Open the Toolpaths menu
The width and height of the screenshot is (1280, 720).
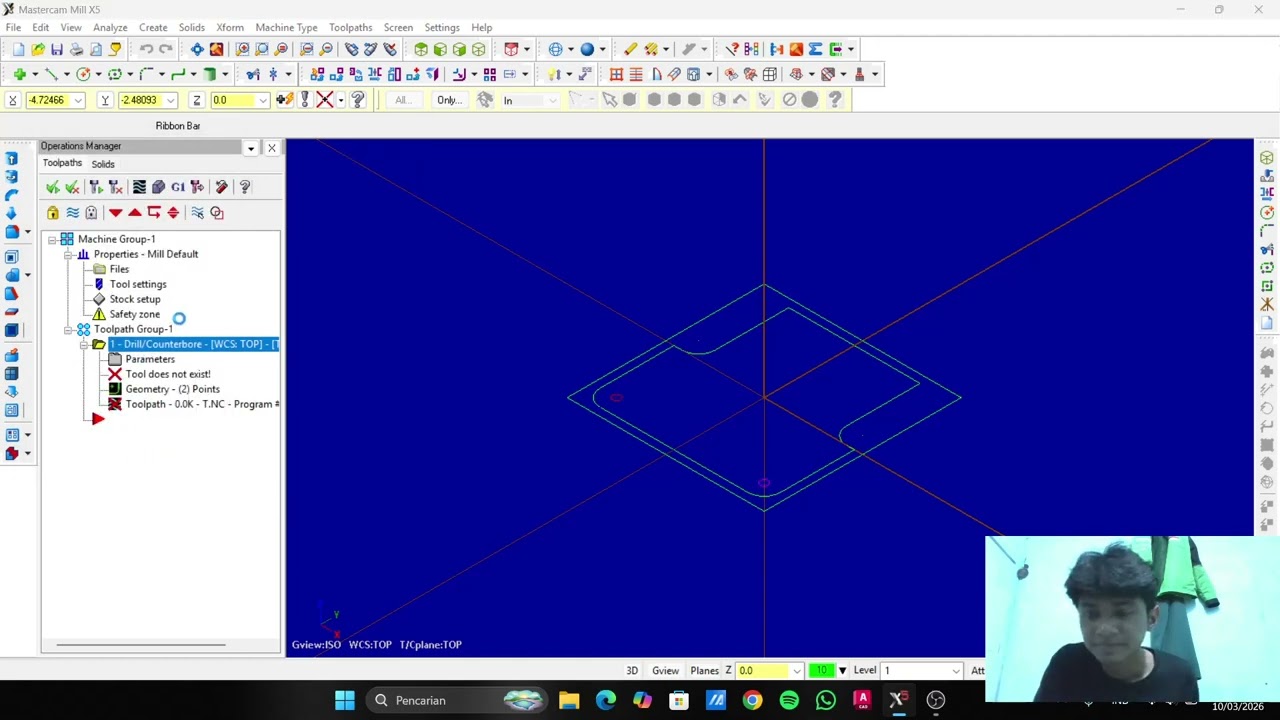350,27
